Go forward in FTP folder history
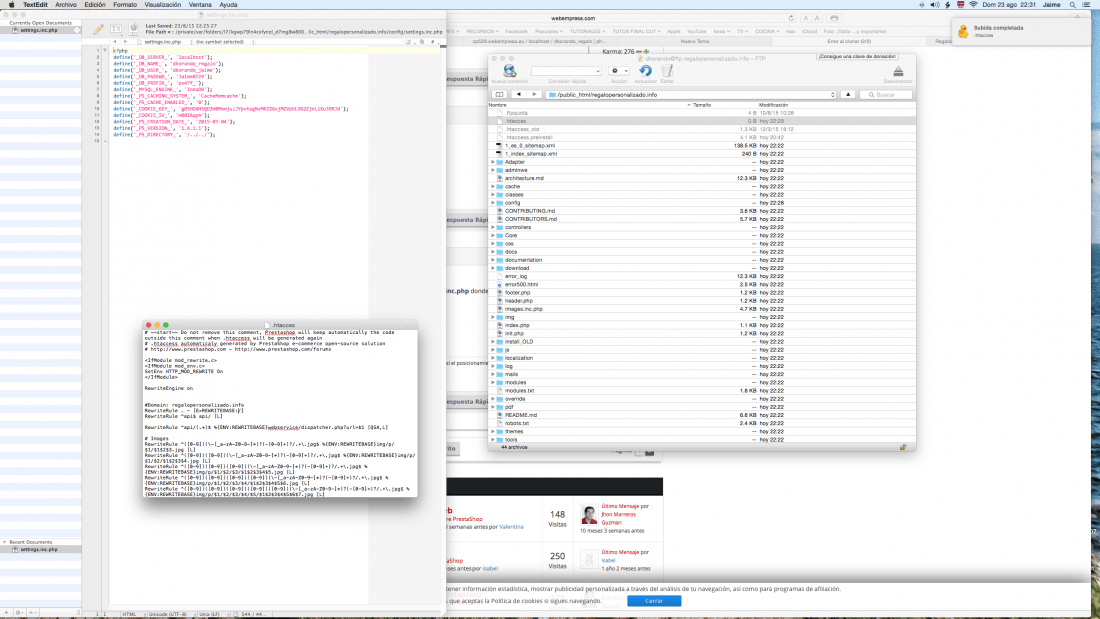 pyautogui.click(x=534, y=95)
